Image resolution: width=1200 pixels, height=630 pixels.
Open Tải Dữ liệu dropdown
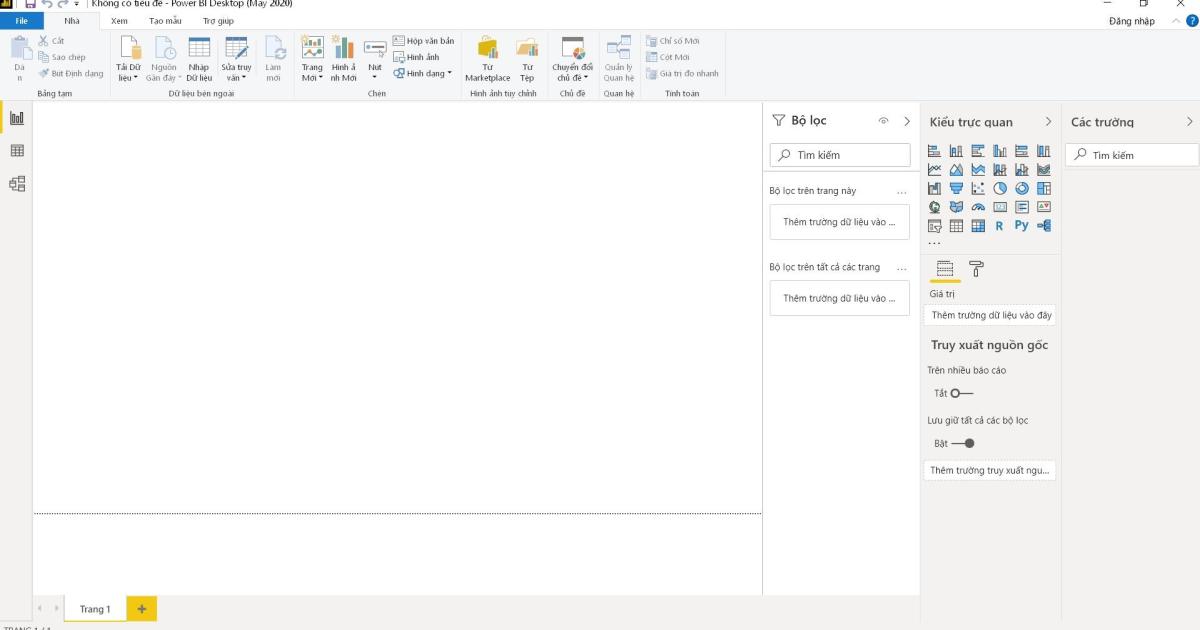[128, 61]
